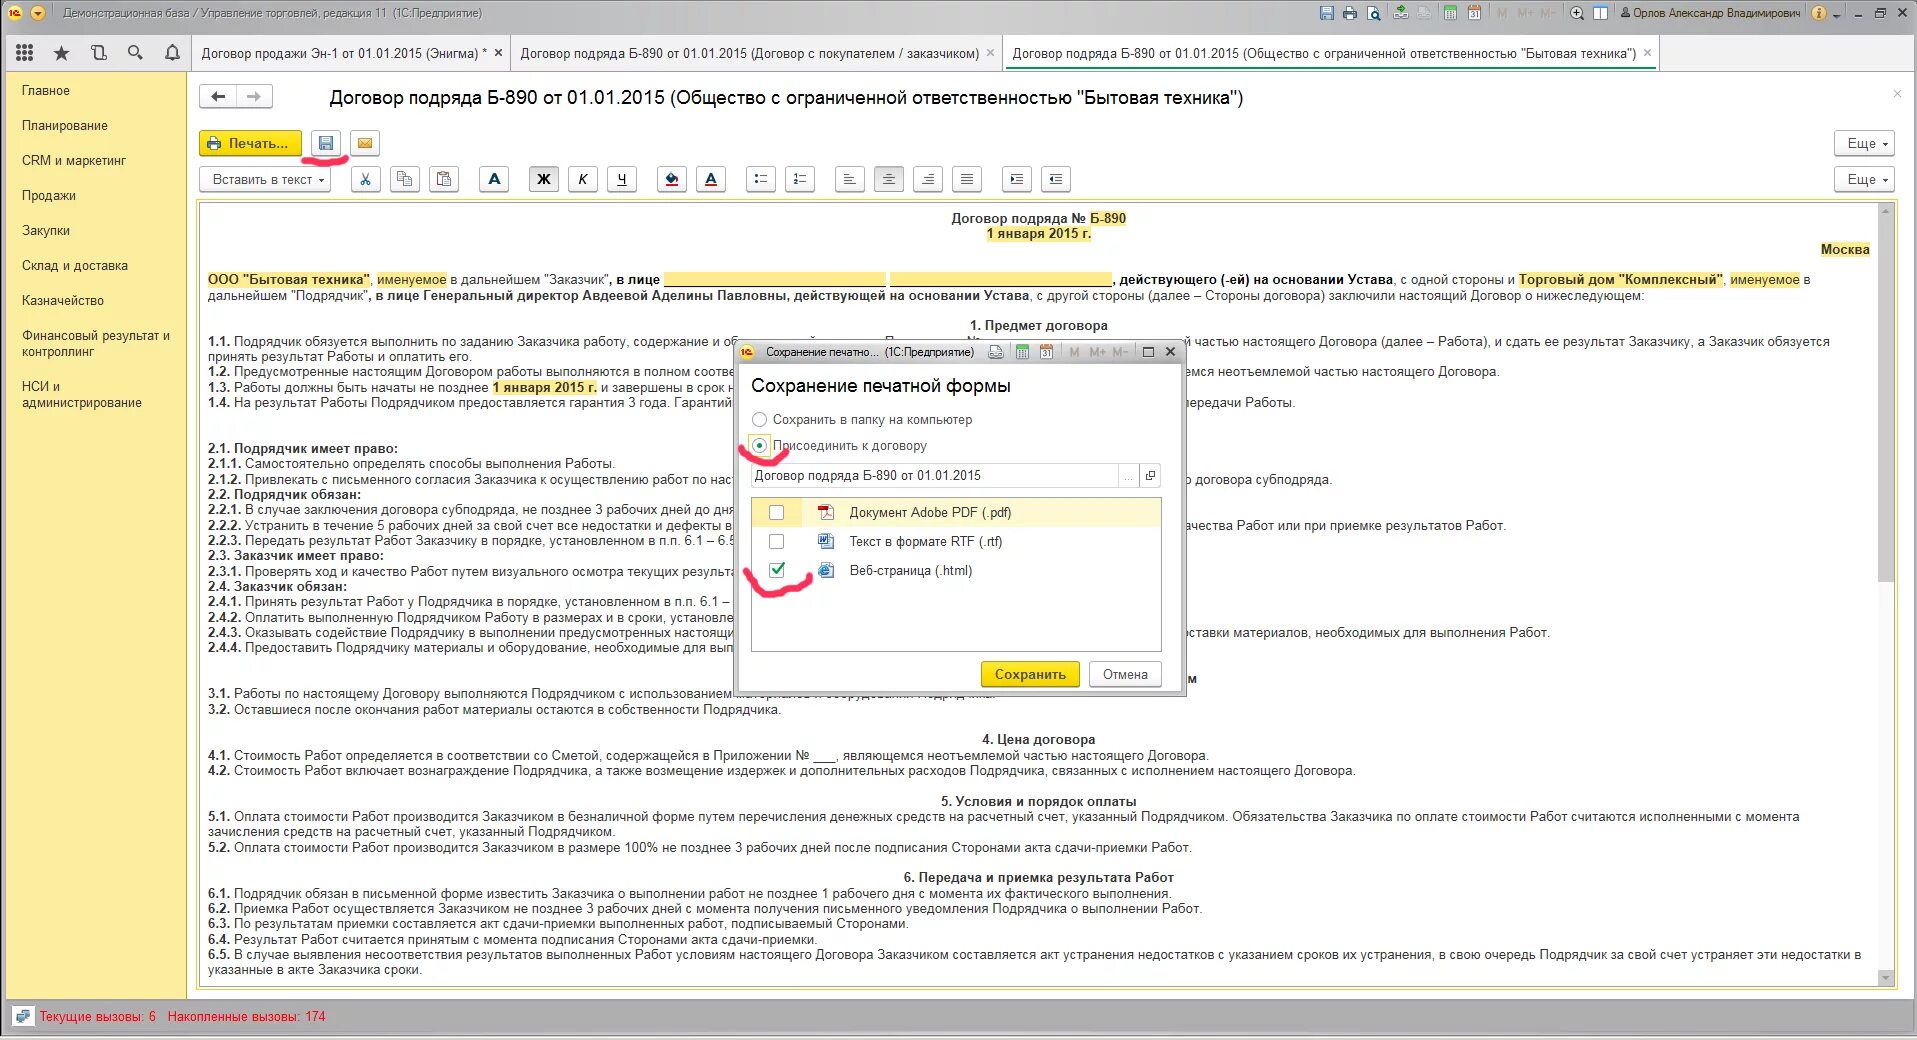Open the info help icon in title bar
Viewport: 1917px width, 1040px height.
[x=1819, y=13]
